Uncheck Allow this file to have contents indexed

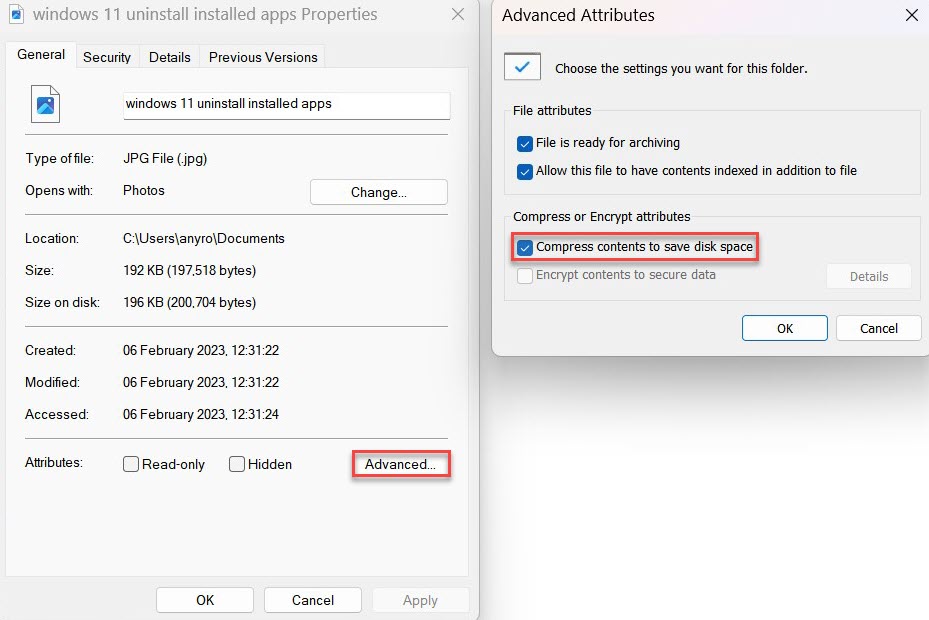coord(524,171)
